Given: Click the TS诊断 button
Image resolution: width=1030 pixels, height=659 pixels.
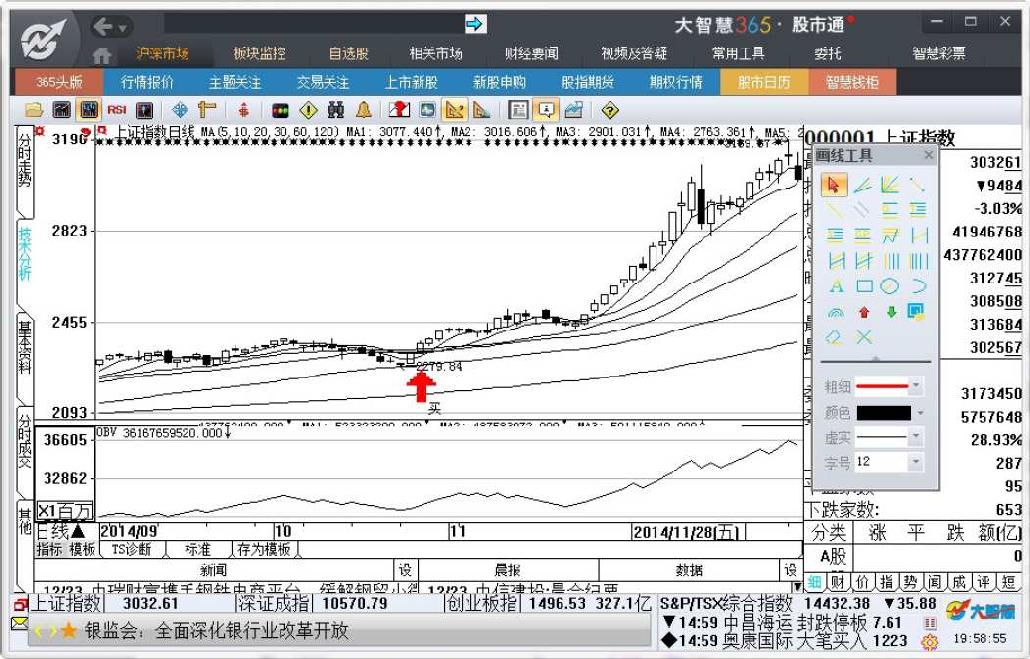Looking at the screenshot, I should pos(131,549).
